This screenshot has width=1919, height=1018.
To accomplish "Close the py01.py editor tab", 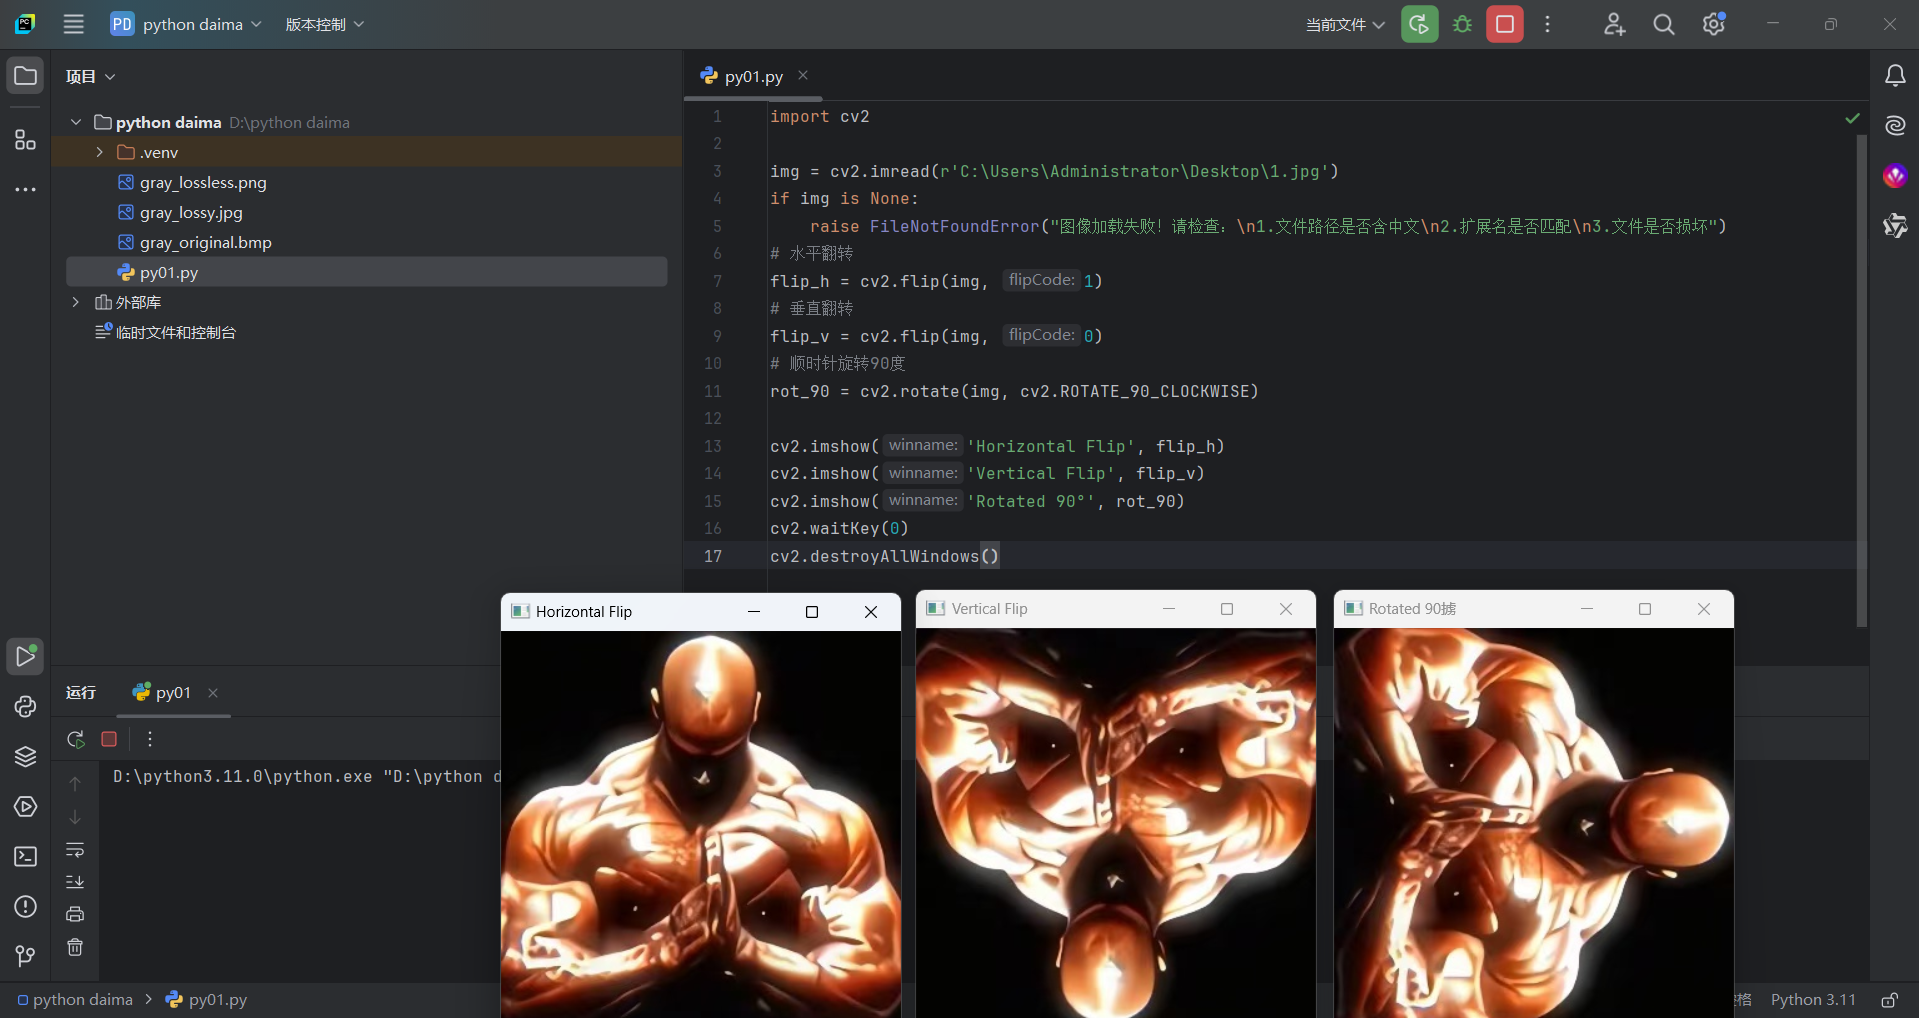I will [x=803, y=75].
